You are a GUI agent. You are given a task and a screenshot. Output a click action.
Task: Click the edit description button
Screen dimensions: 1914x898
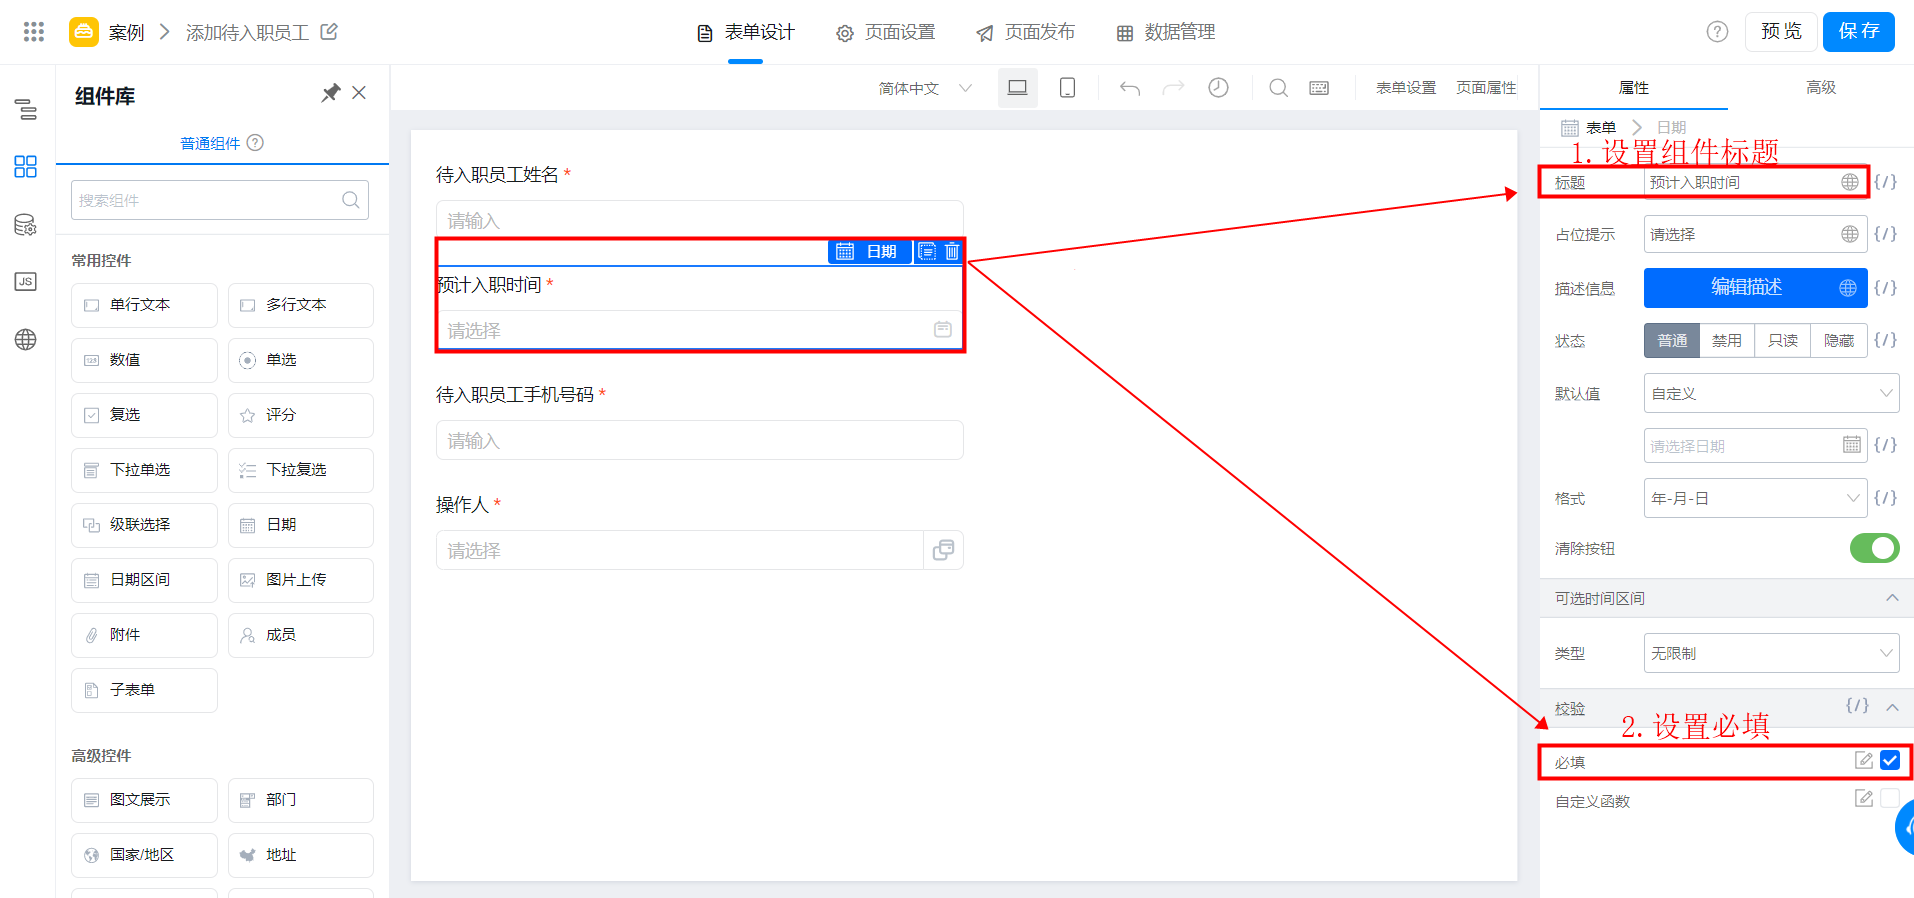click(1755, 287)
